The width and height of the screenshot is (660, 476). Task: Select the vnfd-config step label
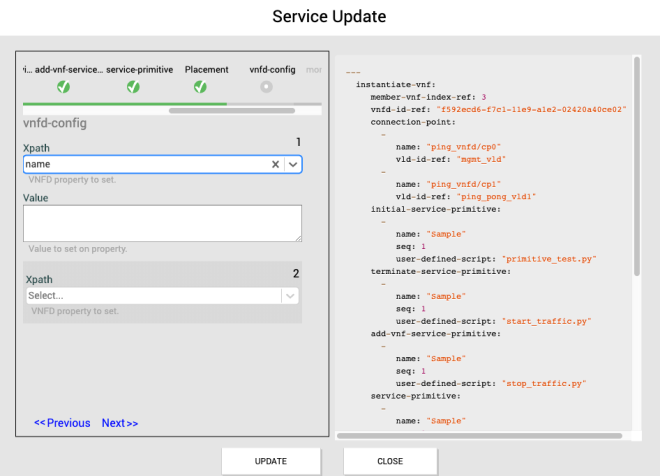[x=272, y=70]
